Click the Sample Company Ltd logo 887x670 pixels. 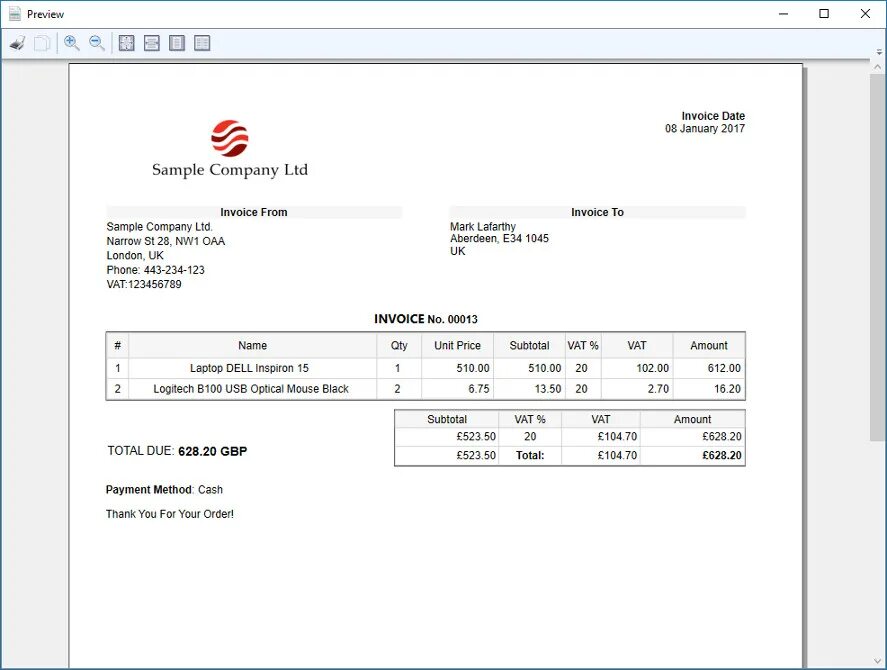[230, 149]
